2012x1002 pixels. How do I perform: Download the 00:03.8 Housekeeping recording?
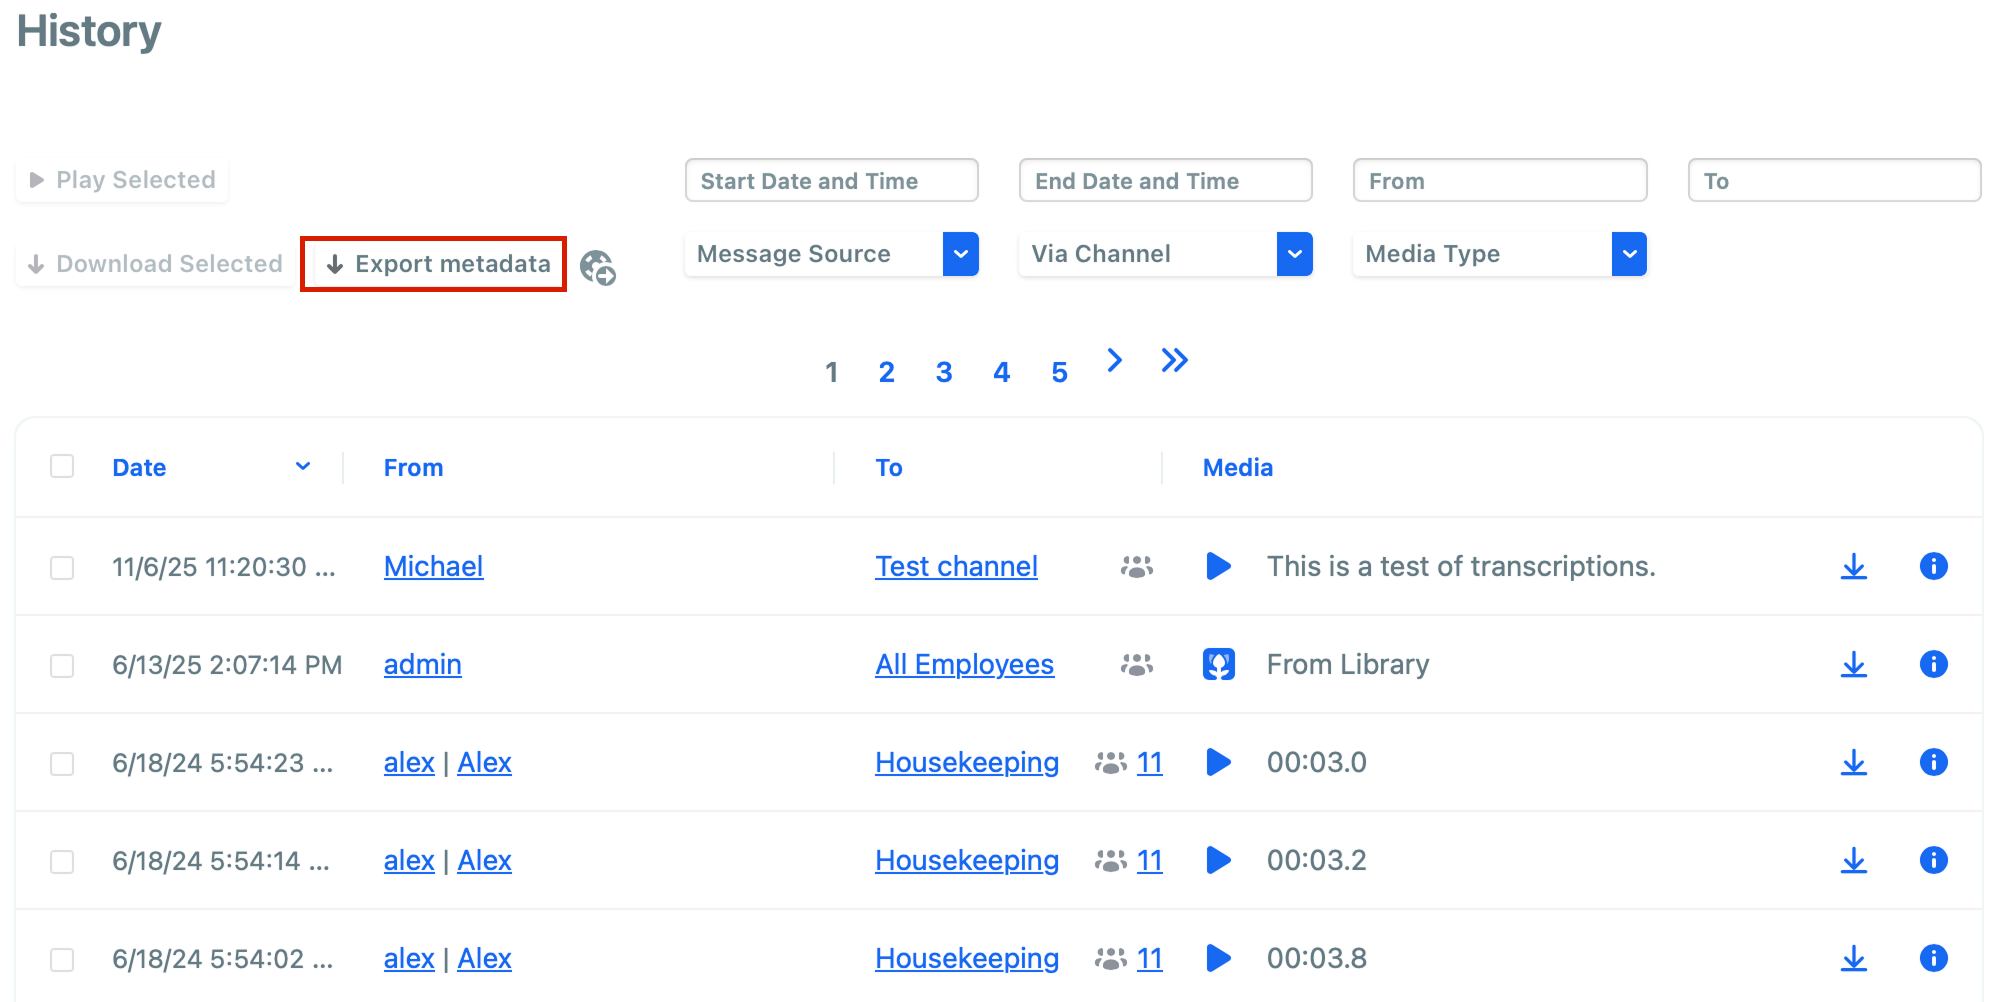[x=1854, y=958]
